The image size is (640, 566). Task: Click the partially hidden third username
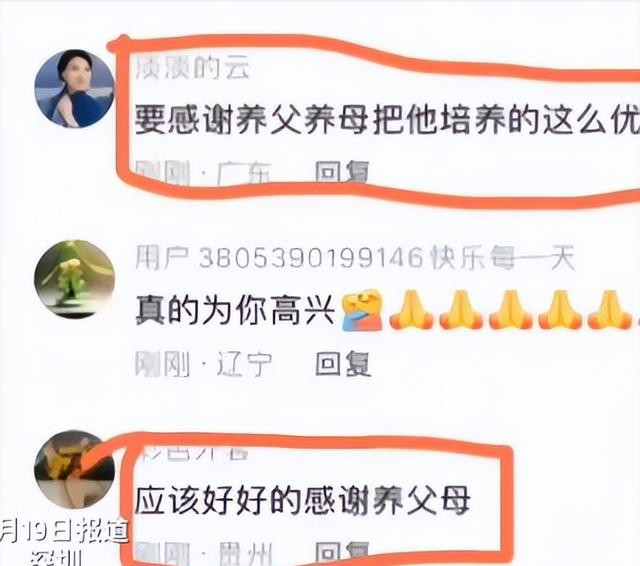pyautogui.click(x=193, y=454)
